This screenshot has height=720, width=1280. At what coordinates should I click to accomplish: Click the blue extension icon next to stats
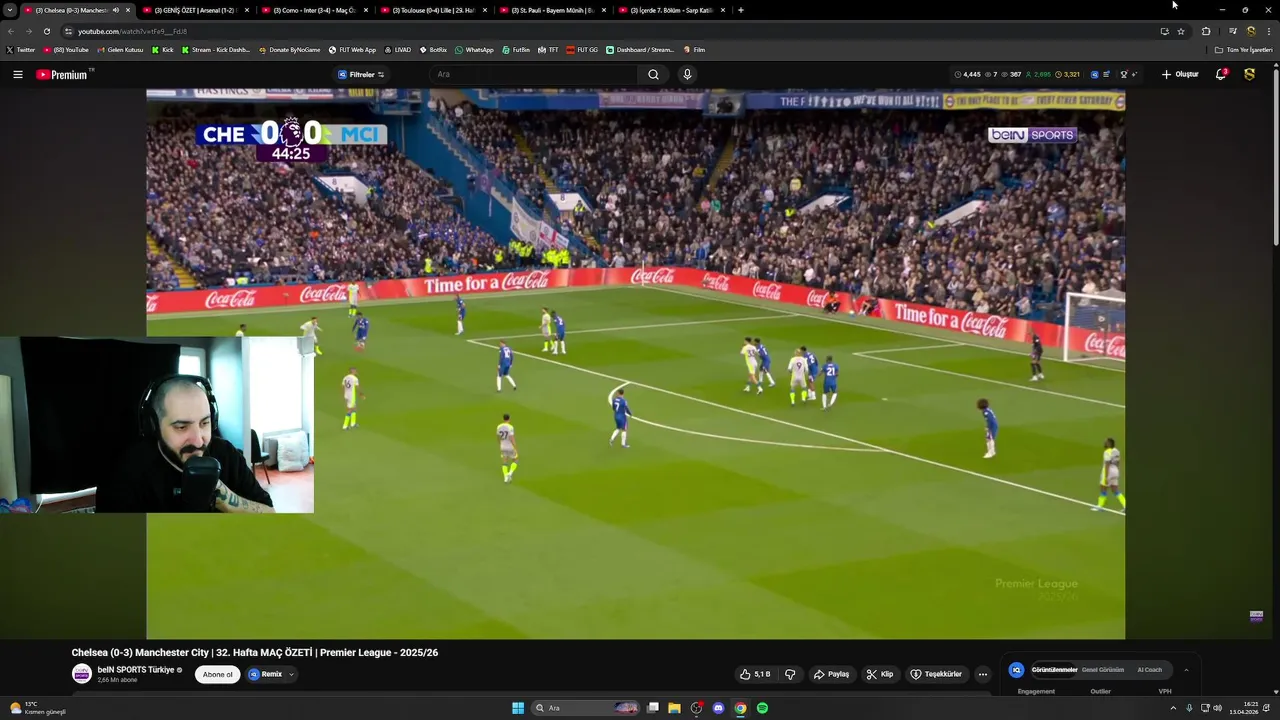click(x=1094, y=74)
